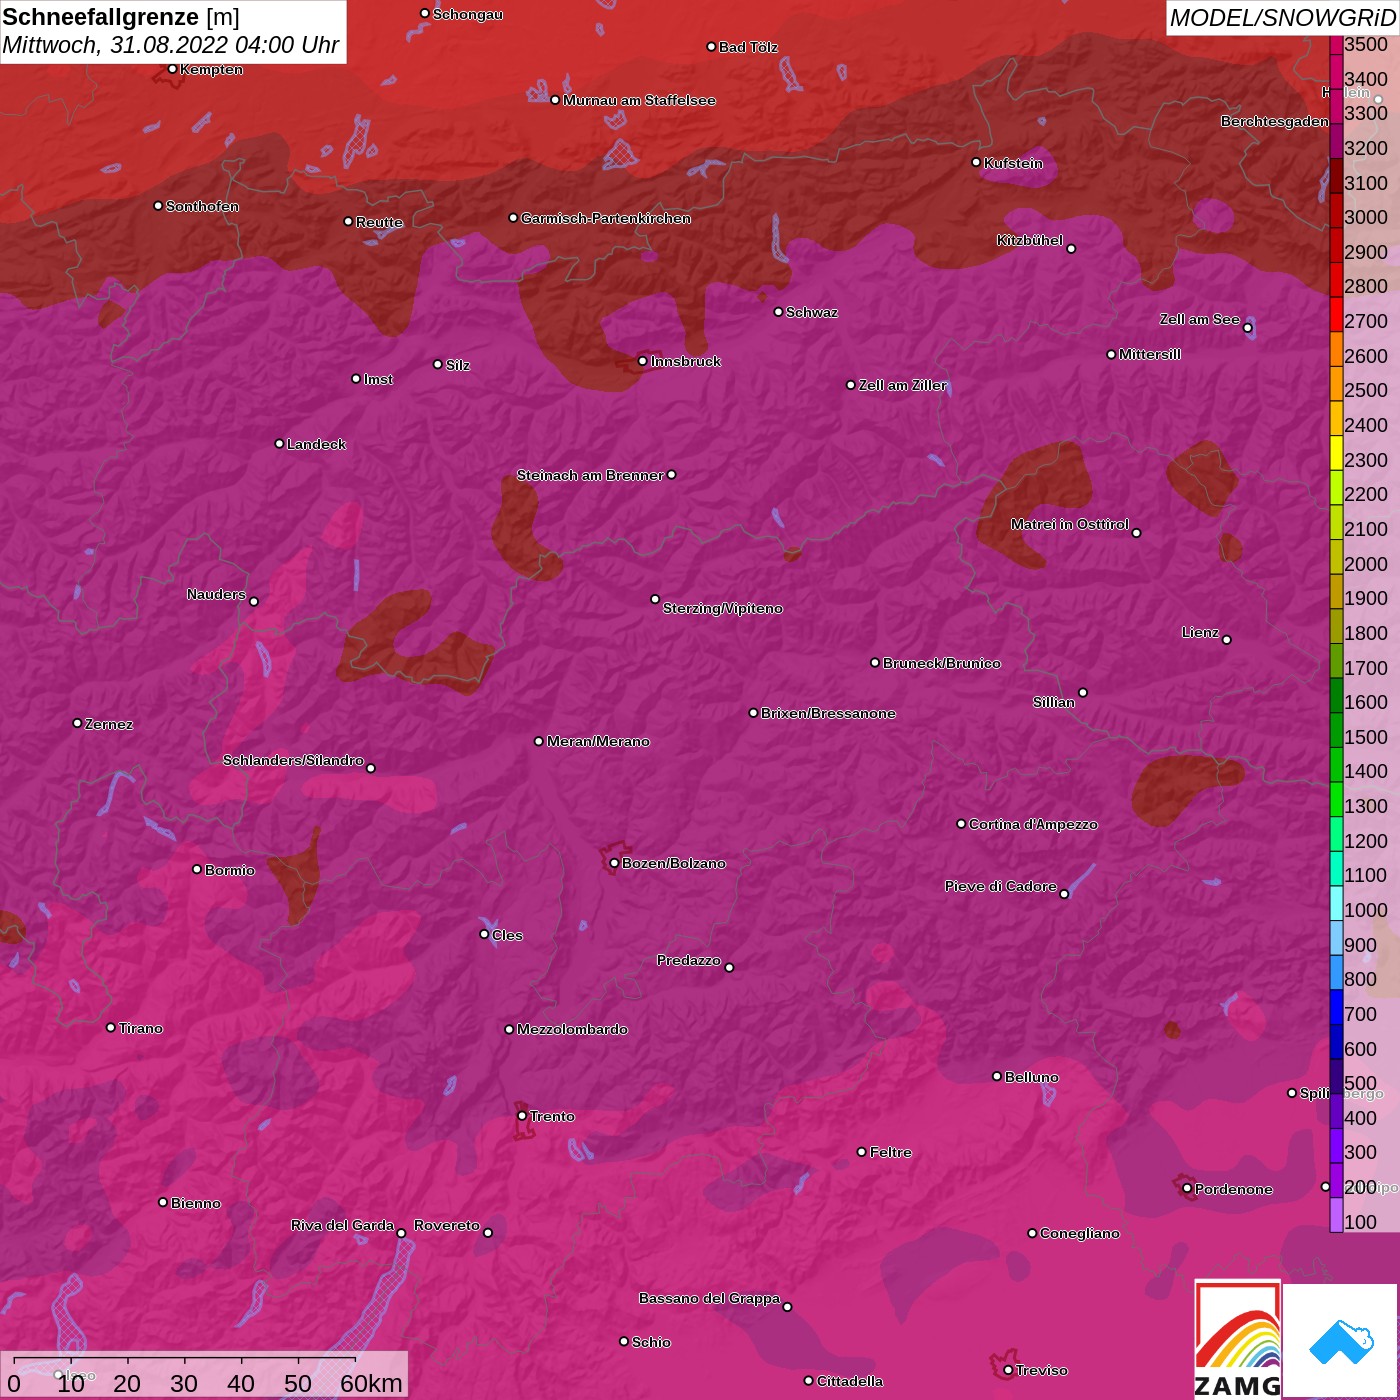
Task: Click the ZAMG rainbow logo
Action: (x=1237, y=1340)
